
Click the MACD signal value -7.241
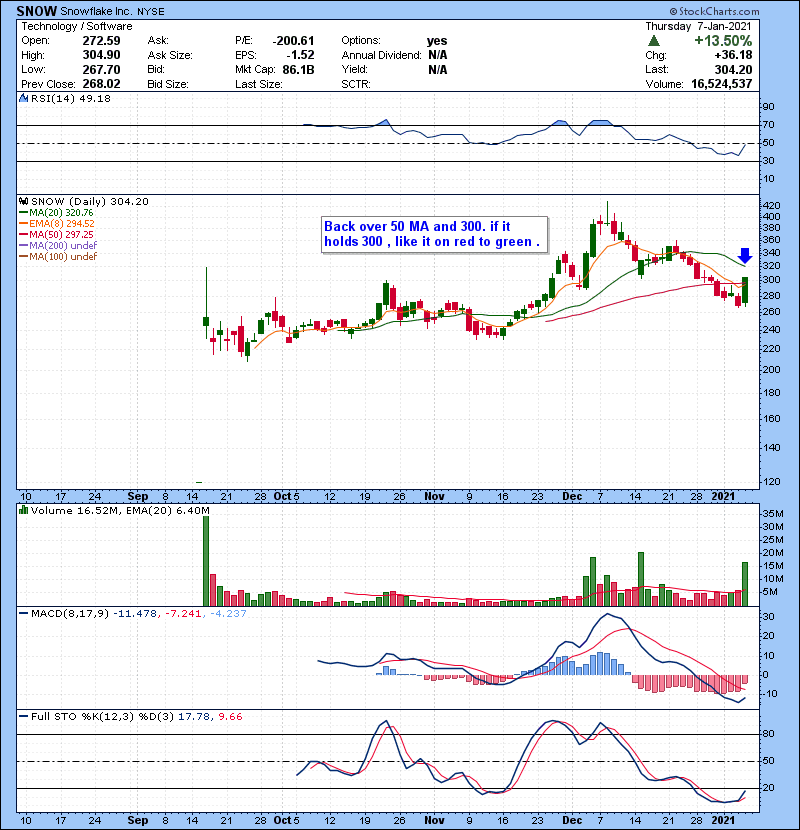[183, 614]
